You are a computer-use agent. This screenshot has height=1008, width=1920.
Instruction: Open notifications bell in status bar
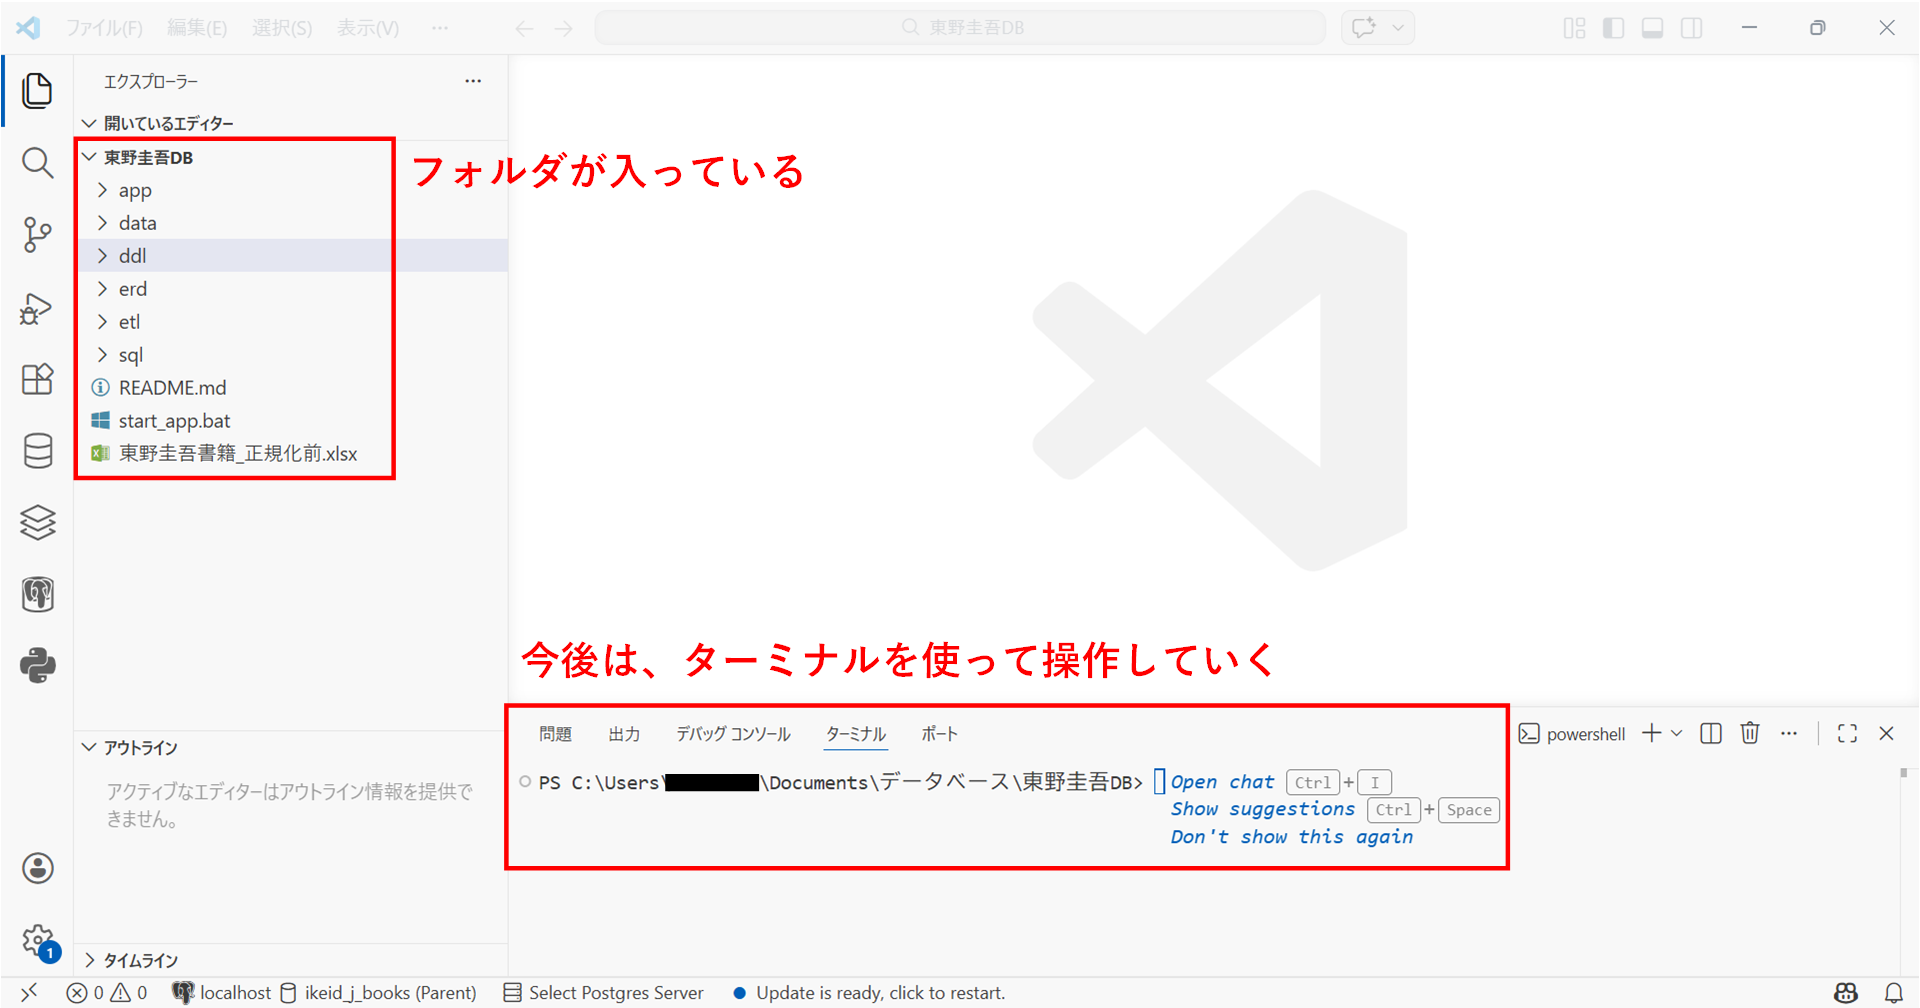pyautogui.click(x=1894, y=993)
